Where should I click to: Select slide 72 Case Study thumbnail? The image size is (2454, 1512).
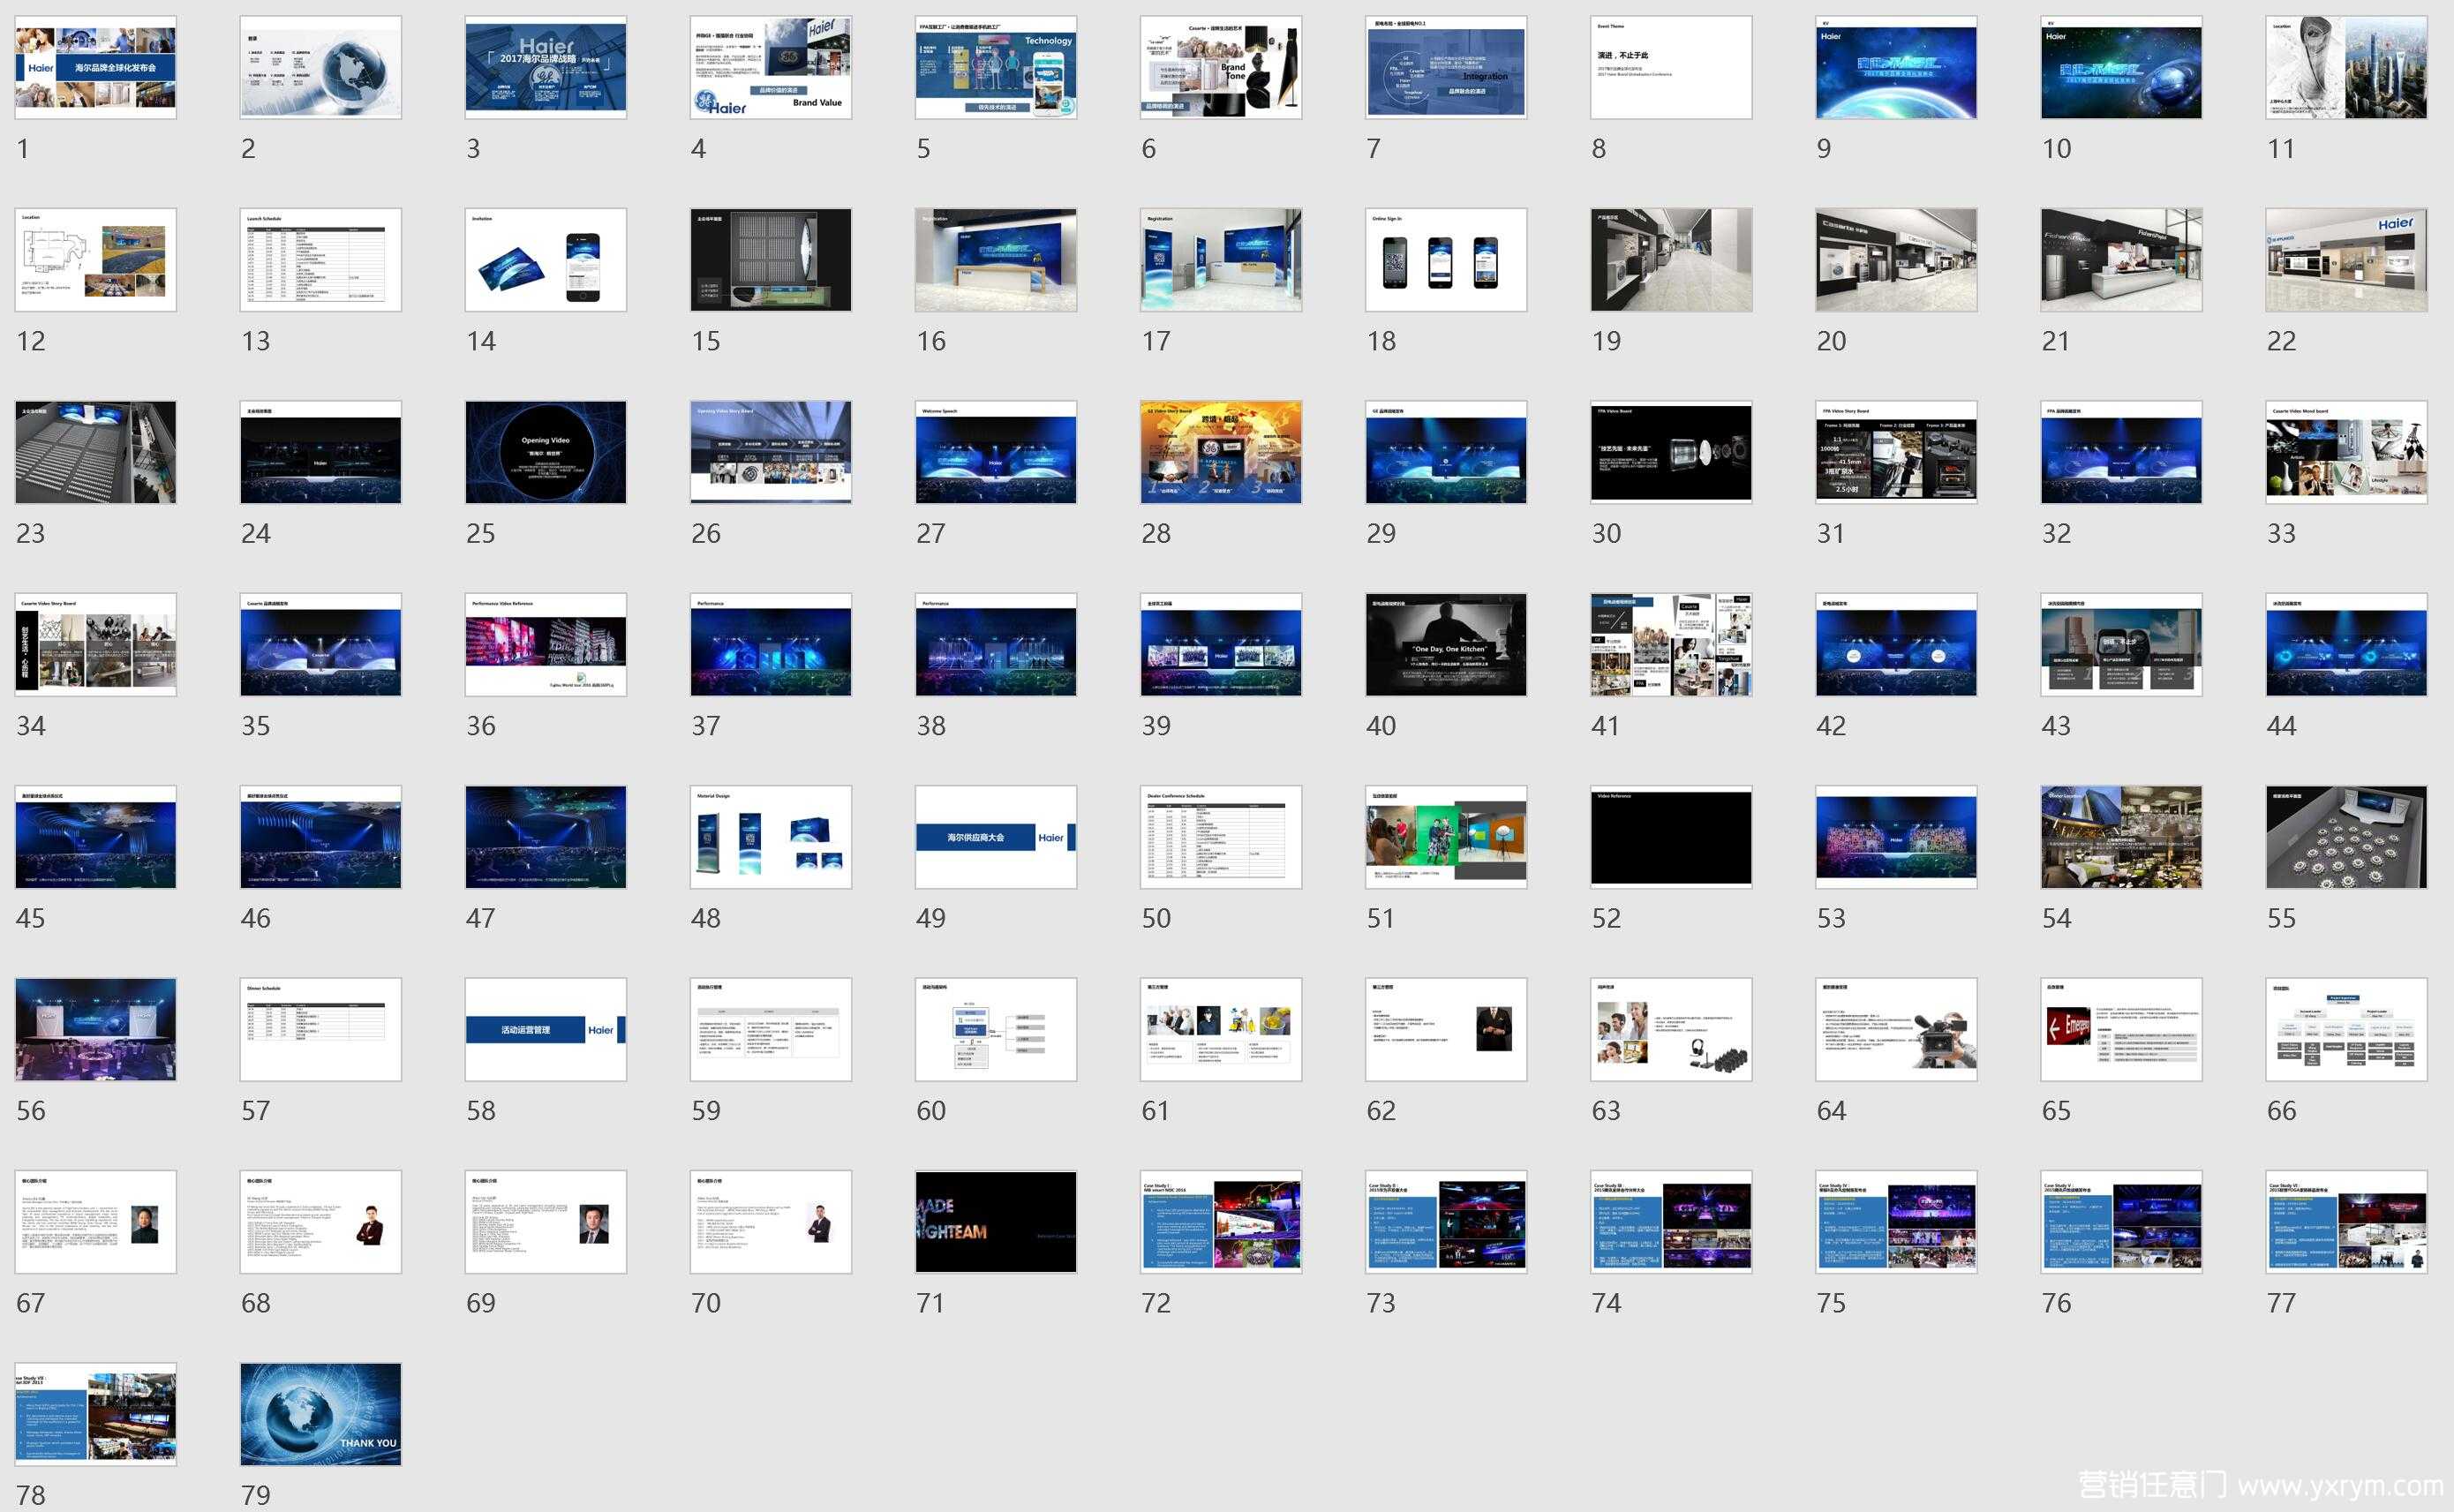click(x=1221, y=1222)
